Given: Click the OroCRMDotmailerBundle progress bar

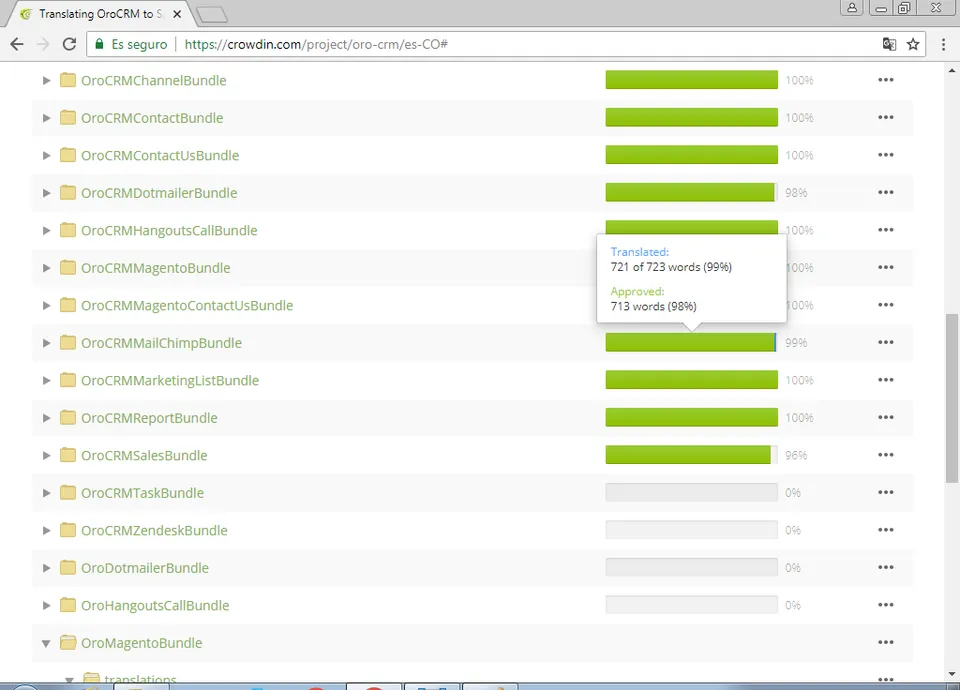Looking at the screenshot, I should coord(691,192).
